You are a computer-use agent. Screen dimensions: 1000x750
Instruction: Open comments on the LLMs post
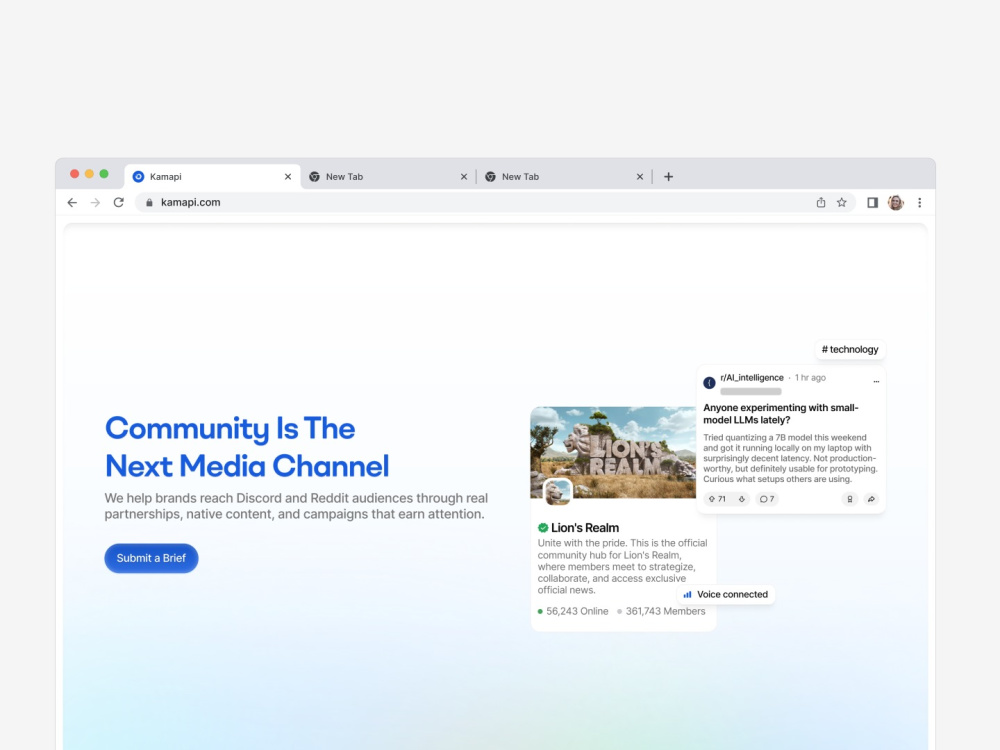[x=767, y=499]
